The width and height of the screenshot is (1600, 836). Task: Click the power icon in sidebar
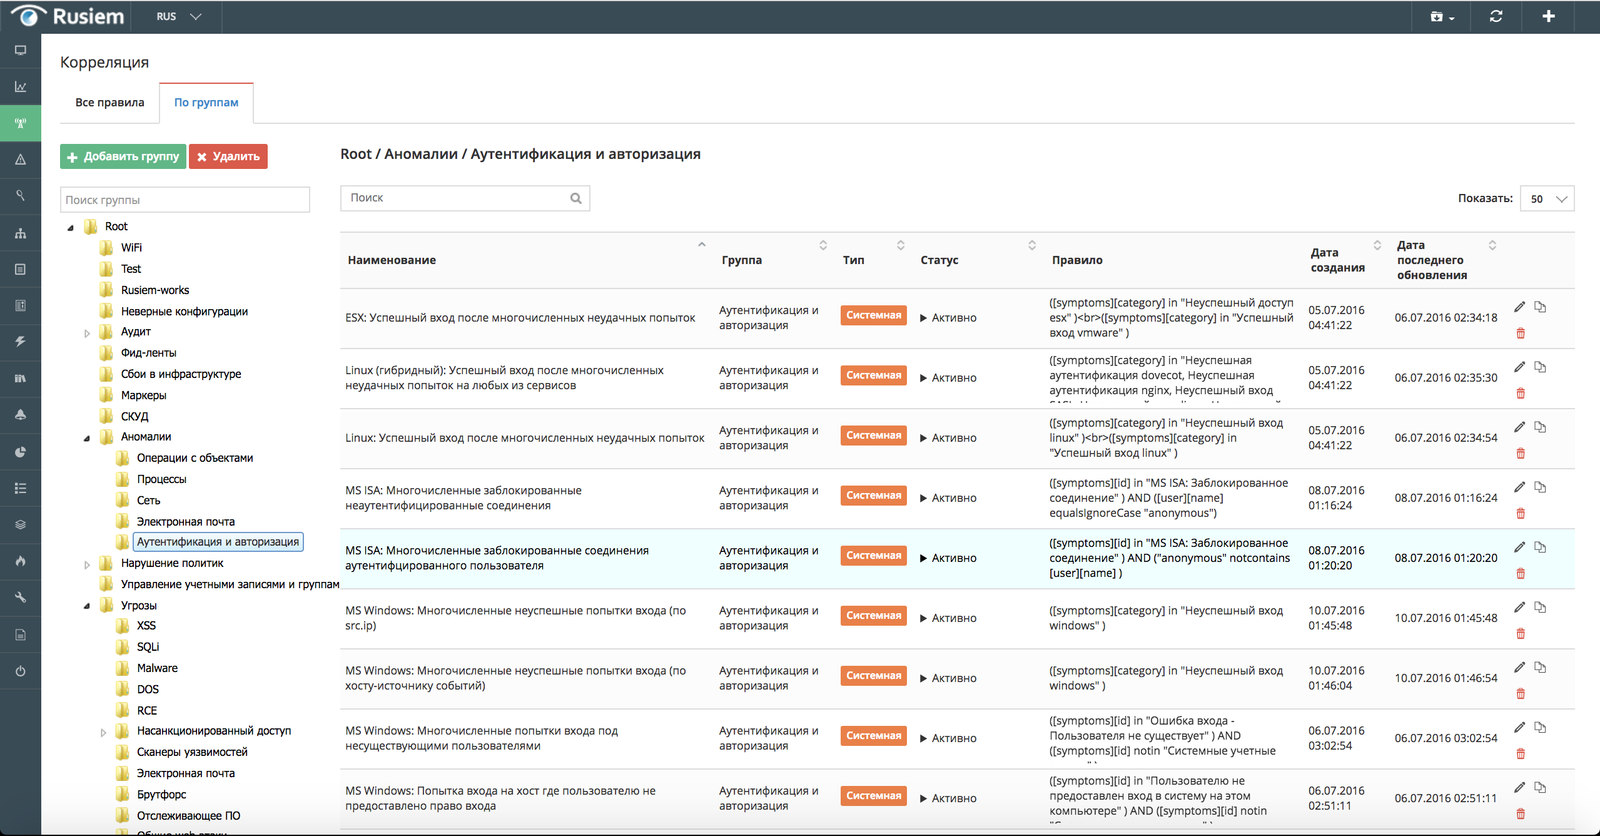pyautogui.click(x=20, y=671)
